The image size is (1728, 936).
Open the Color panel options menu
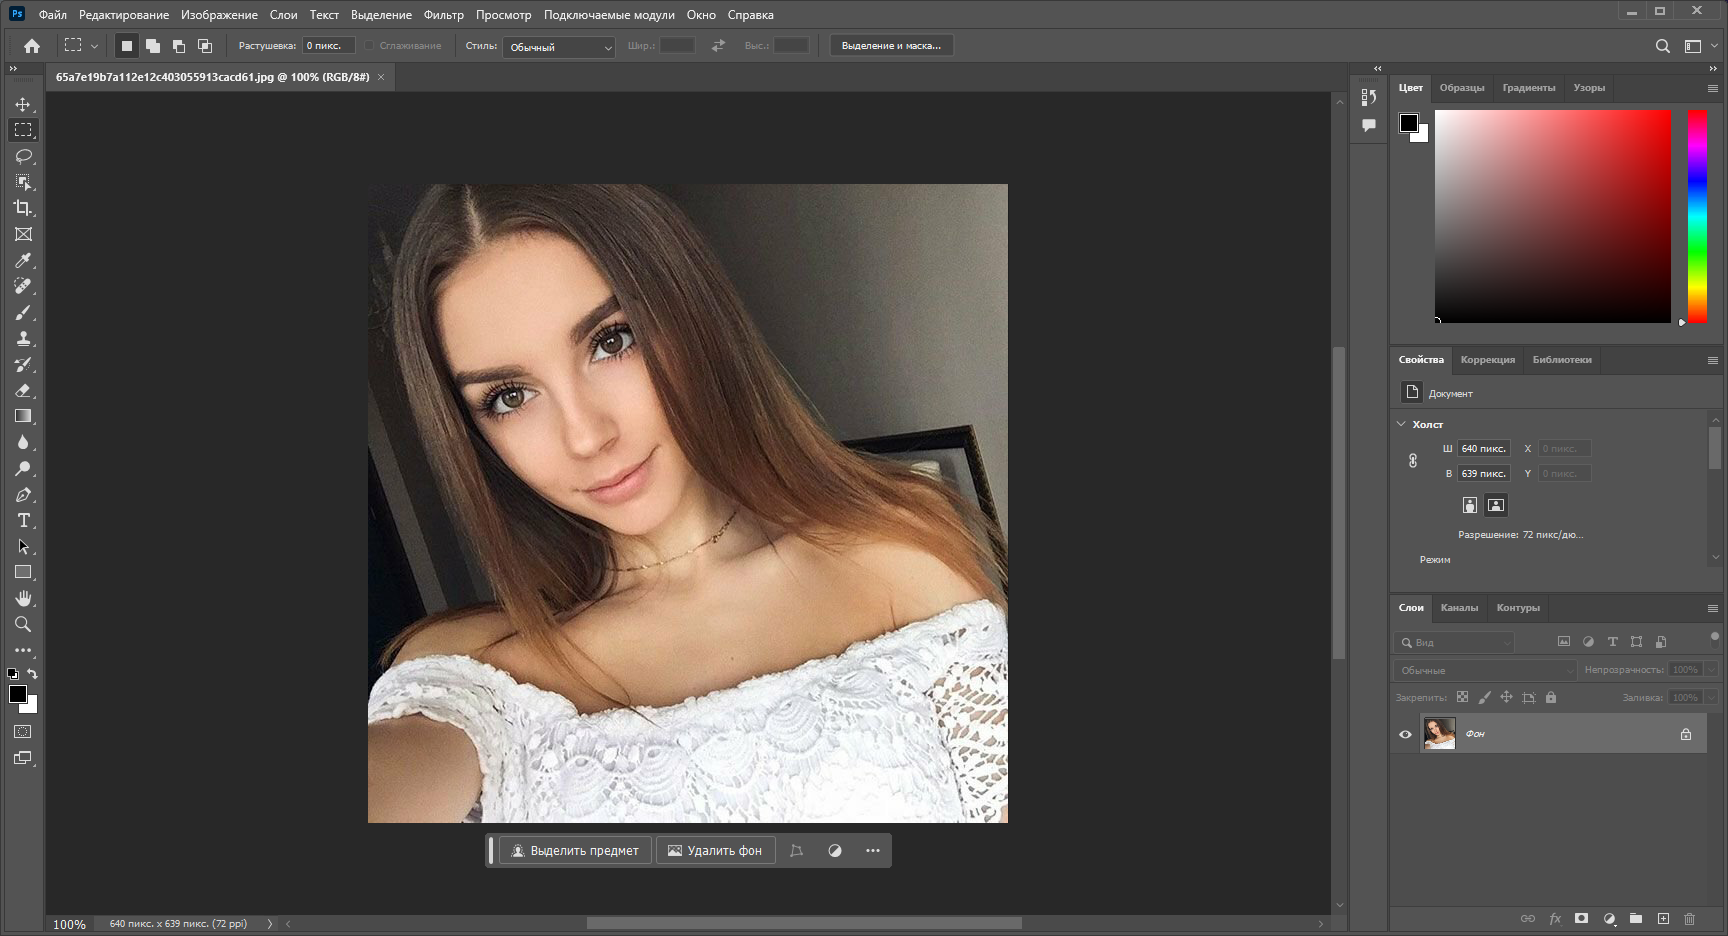(x=1712, y=88)
